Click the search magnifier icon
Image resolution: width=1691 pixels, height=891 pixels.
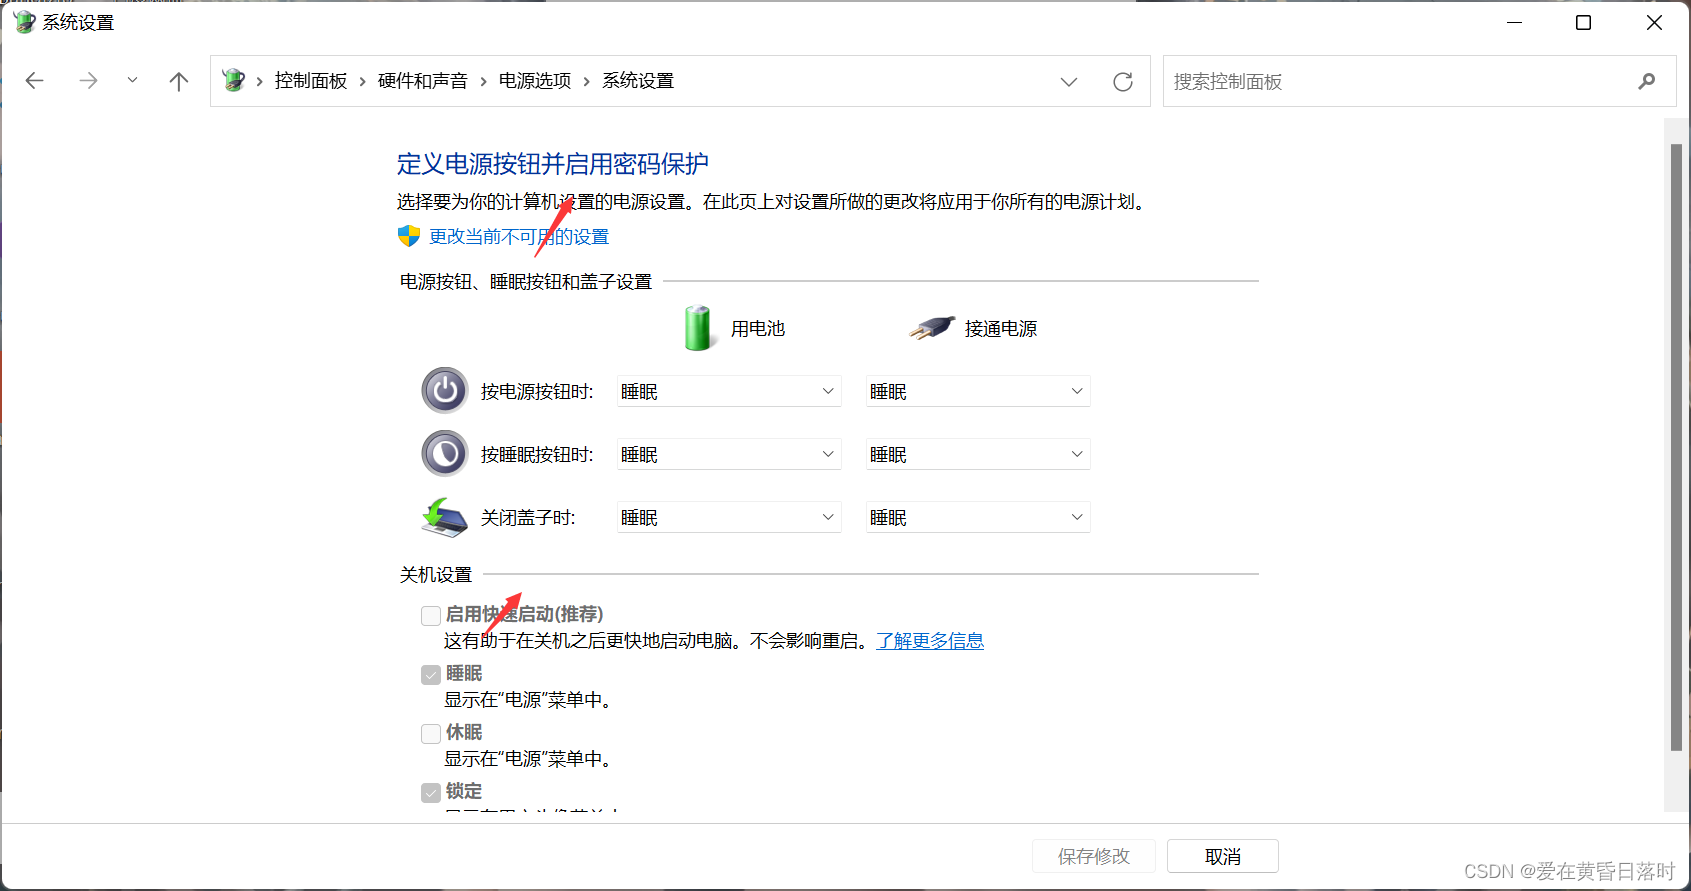1647,81
